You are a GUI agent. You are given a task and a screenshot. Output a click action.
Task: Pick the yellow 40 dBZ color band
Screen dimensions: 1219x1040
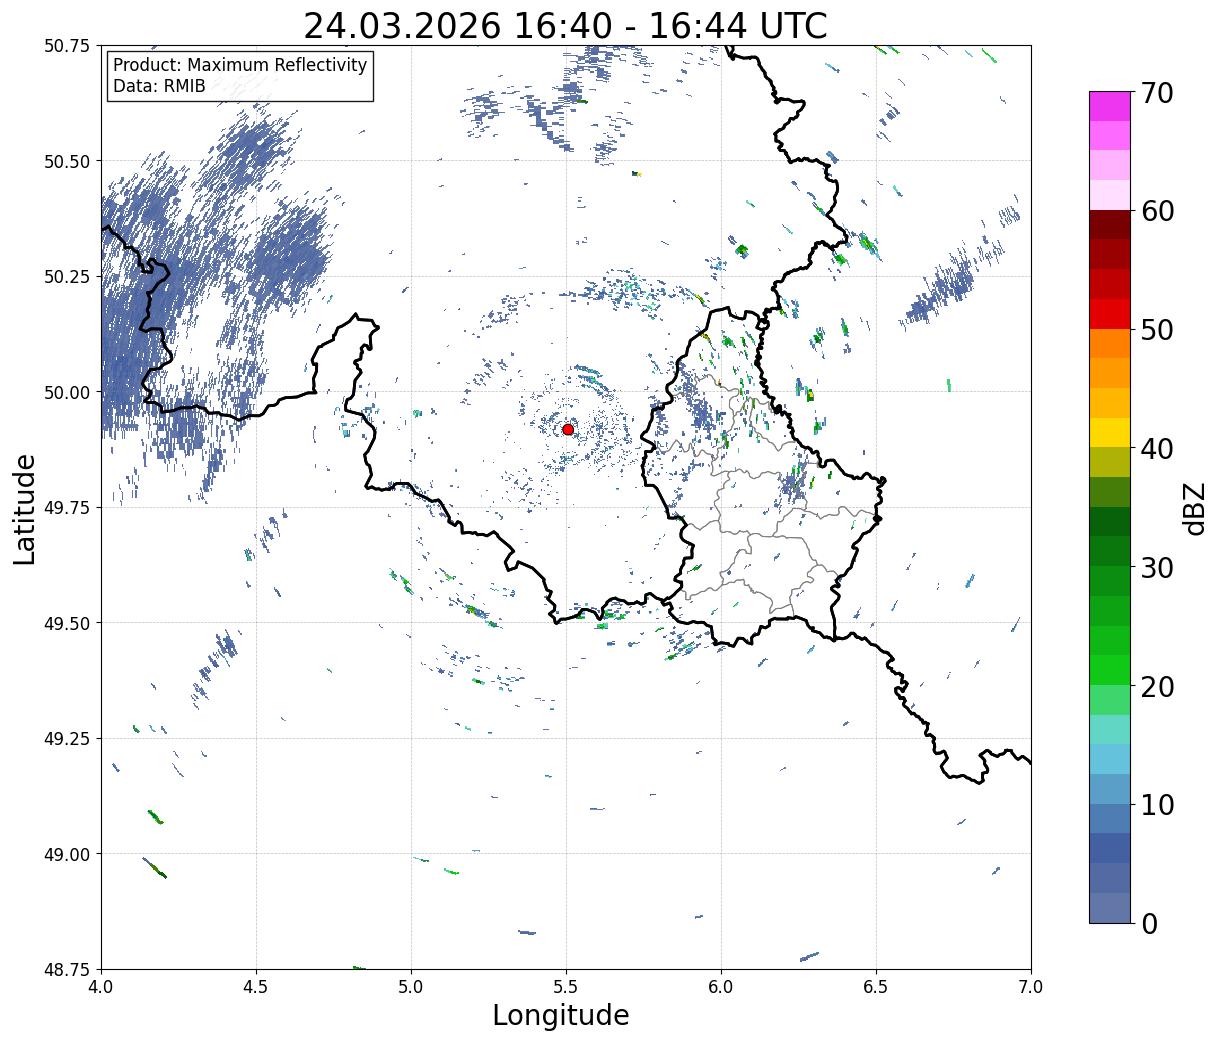click(x=1110, y=432)
